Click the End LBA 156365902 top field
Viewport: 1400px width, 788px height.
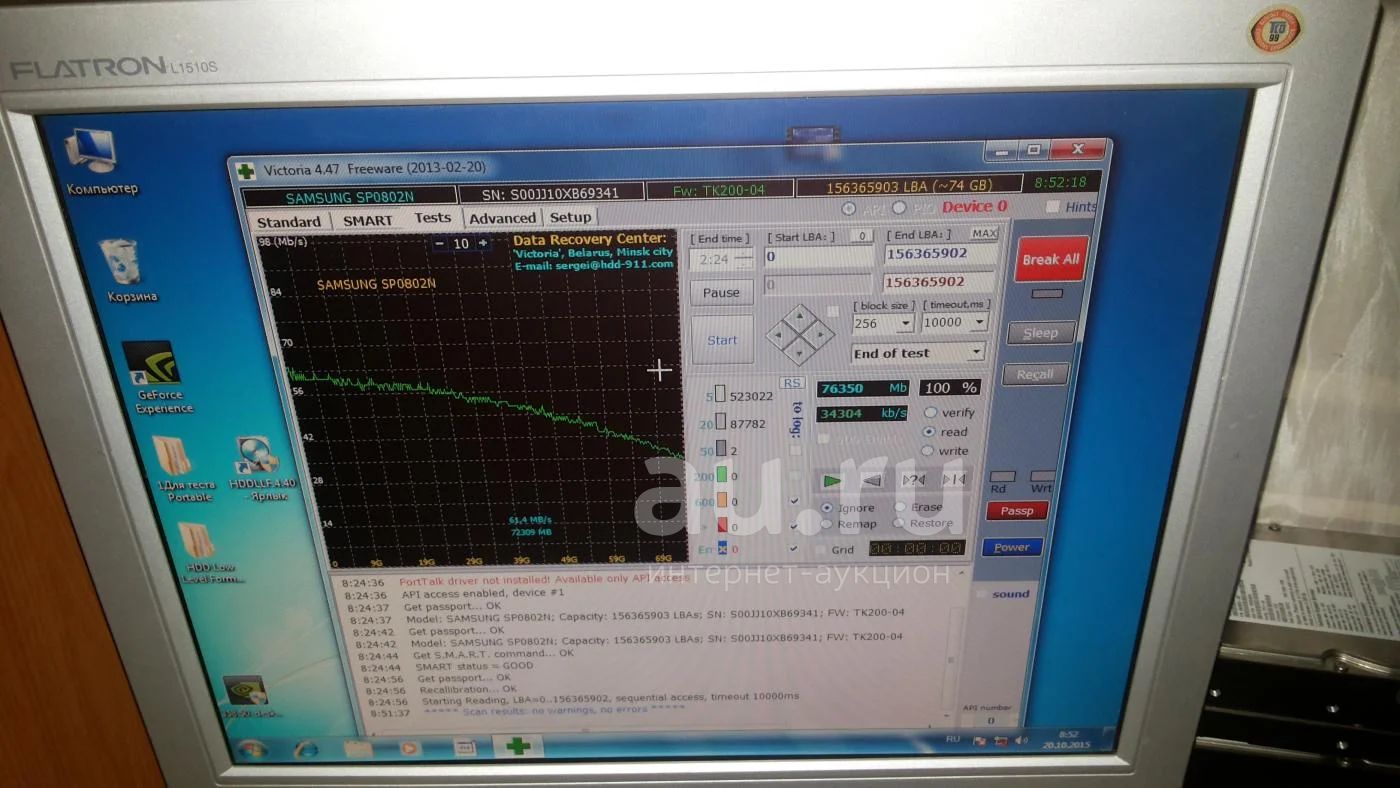point(941,254)
